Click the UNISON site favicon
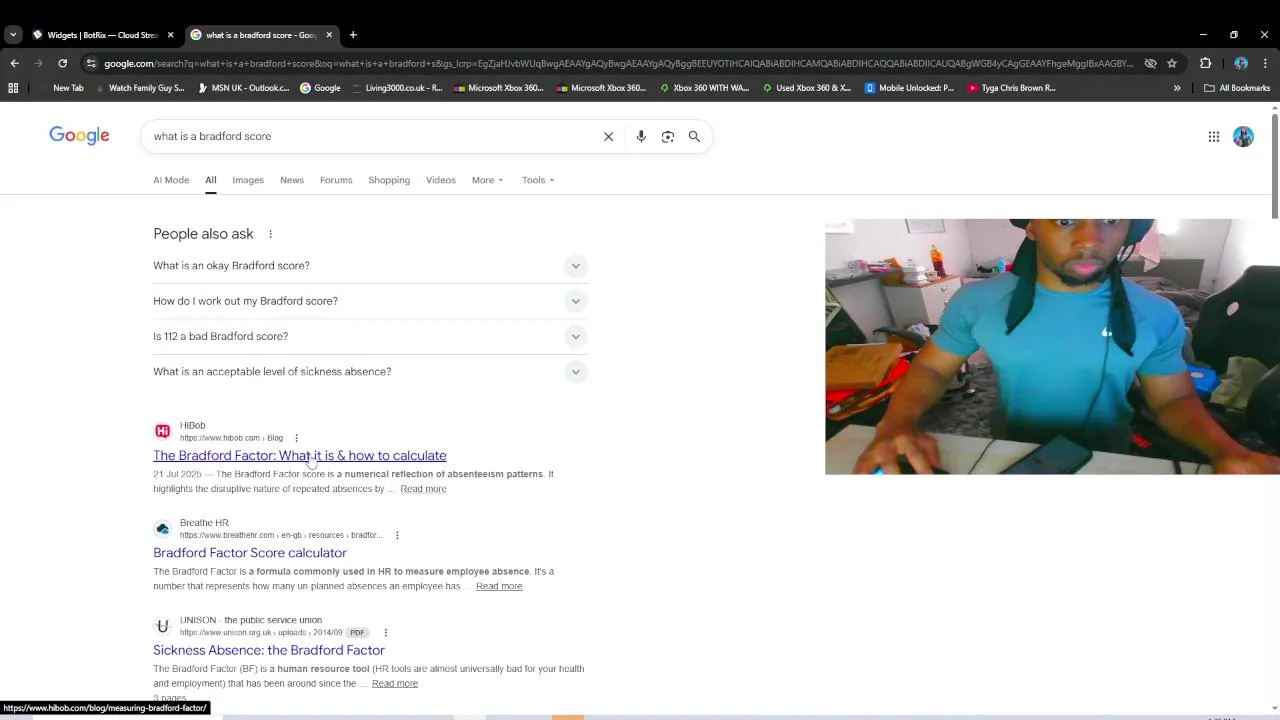 click(x=162, y=626)
